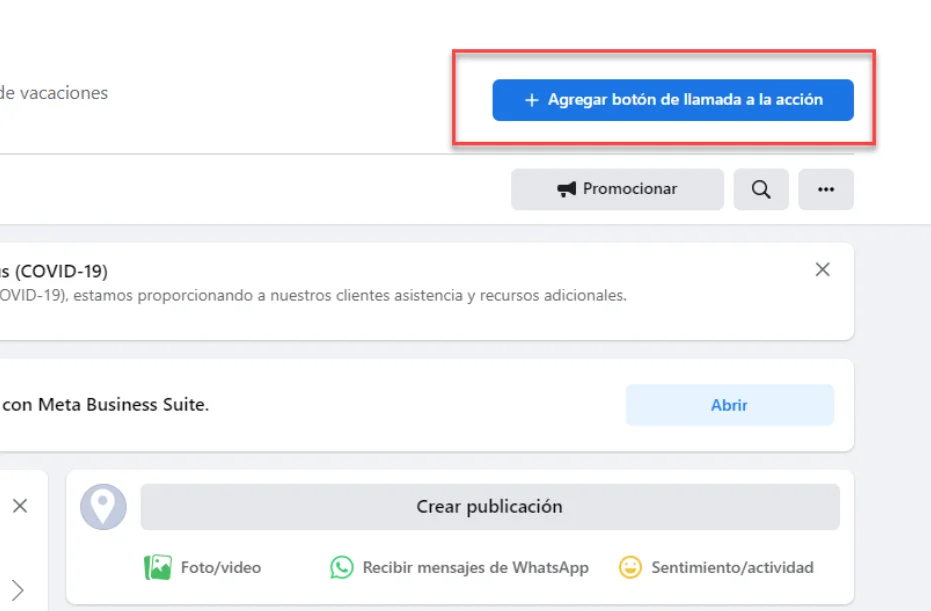Choose Sentimiento/actividad option
This screenshot has width=931, height=611.
coord(716,568)
